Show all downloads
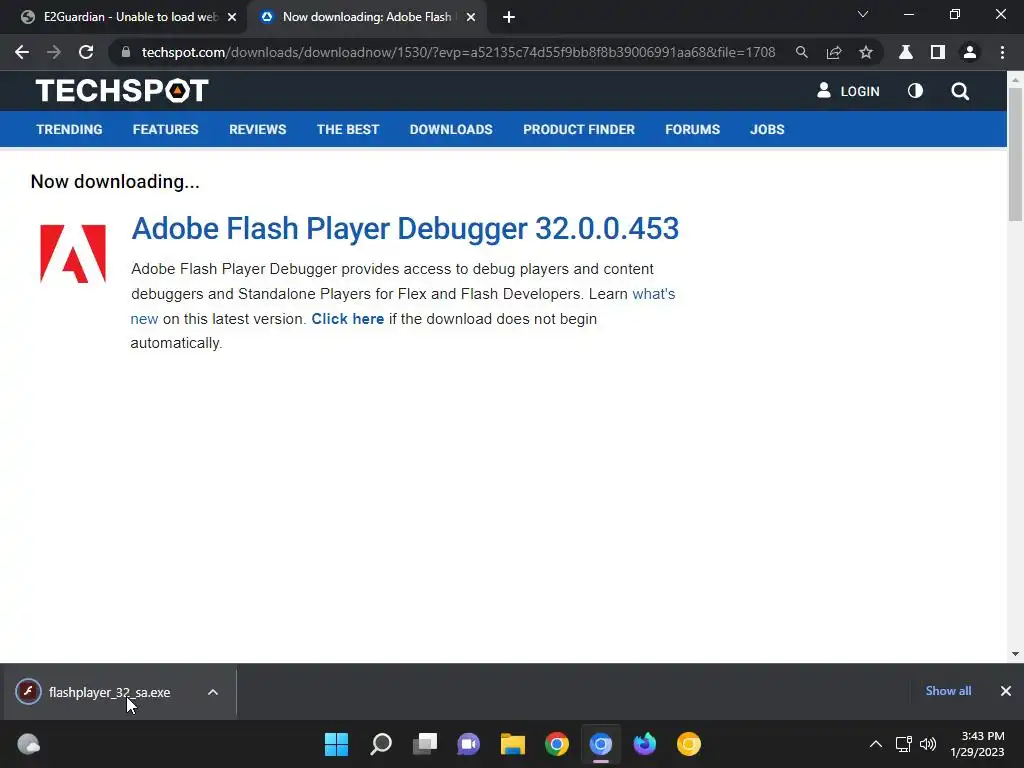Image resolution: width=1024 pixels, height=768 pixels. point(948,691)
